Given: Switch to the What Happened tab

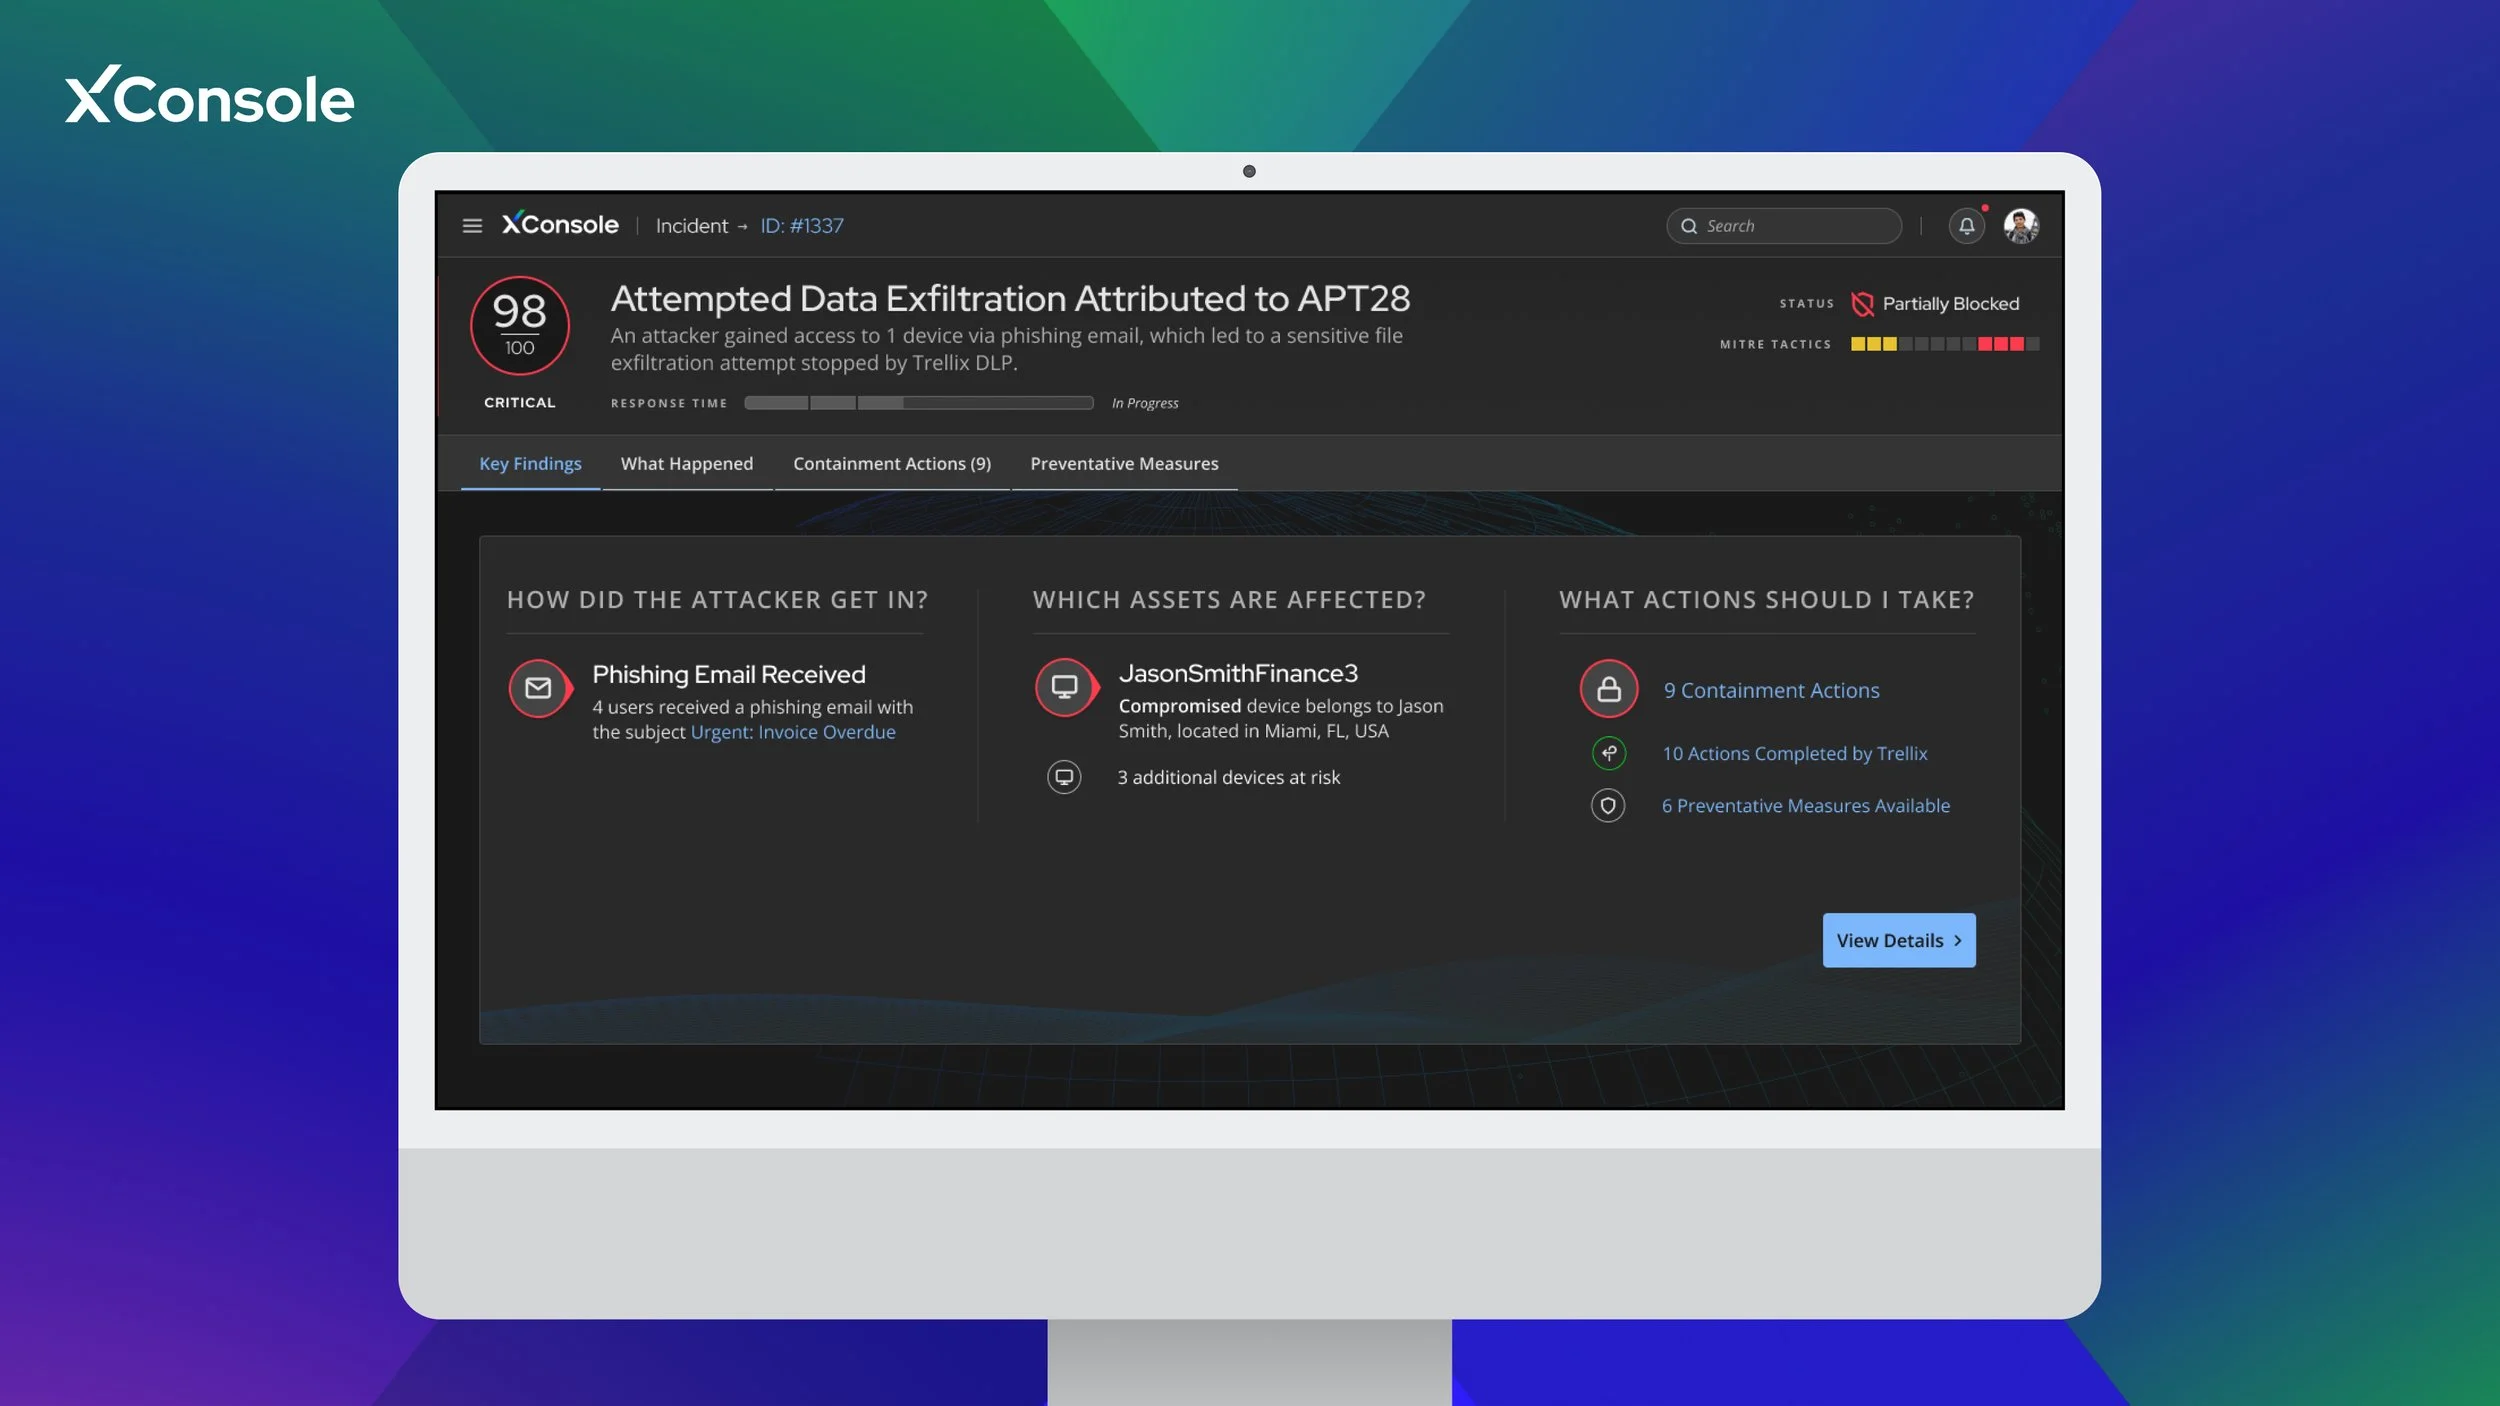Looking at the screenshot, I should click(686, 464).
